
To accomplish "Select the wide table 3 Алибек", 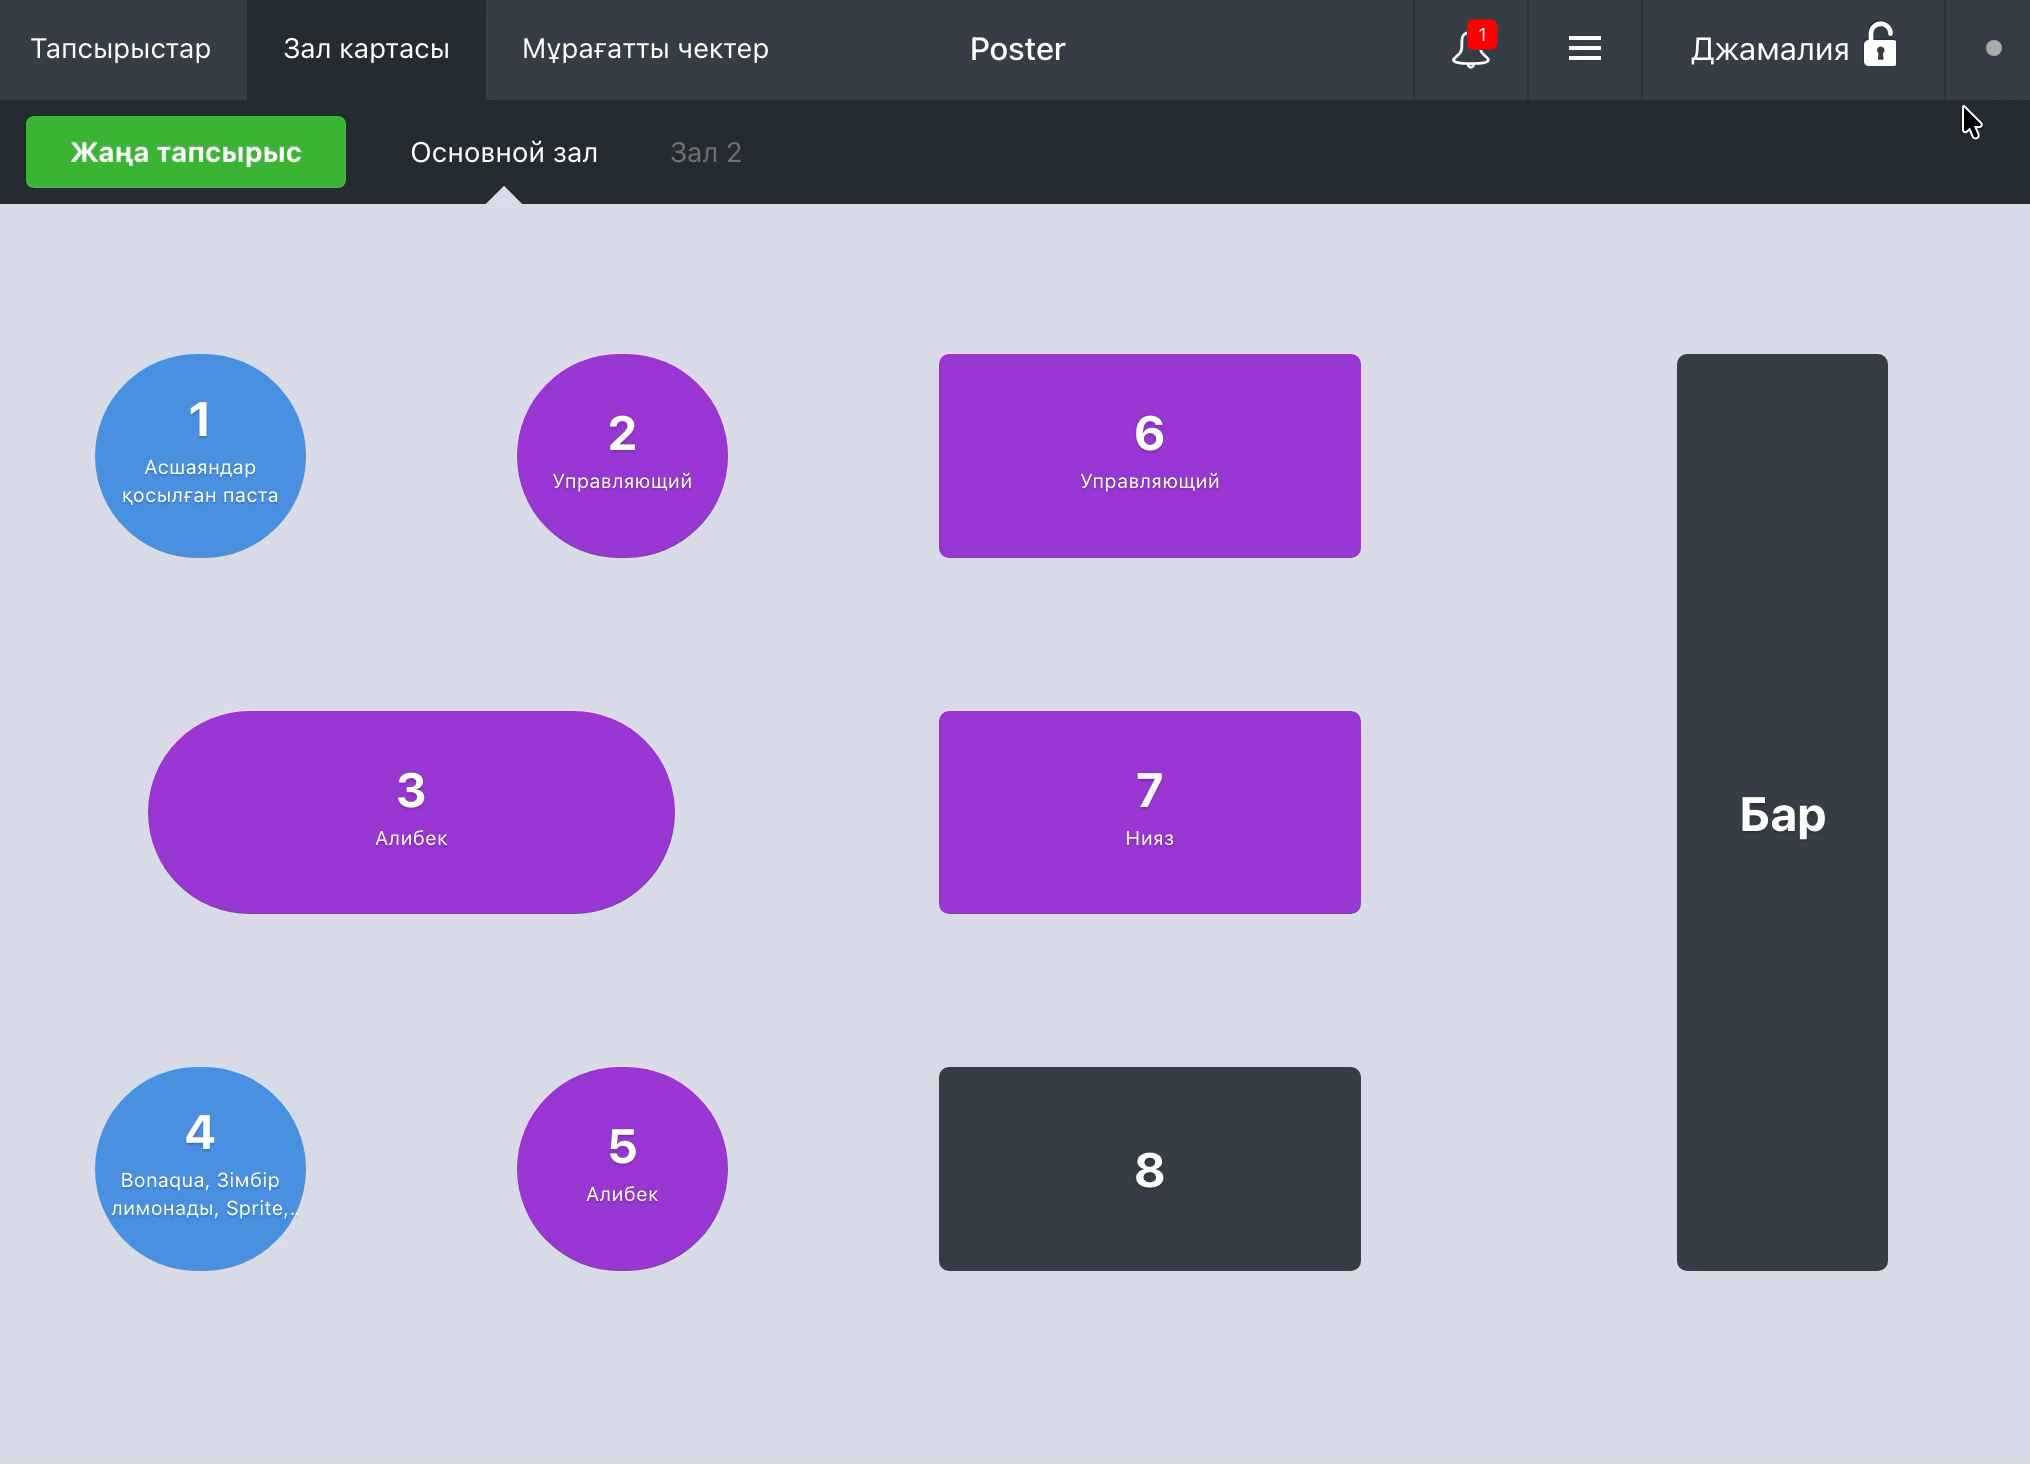I will (x=411, y=812).
